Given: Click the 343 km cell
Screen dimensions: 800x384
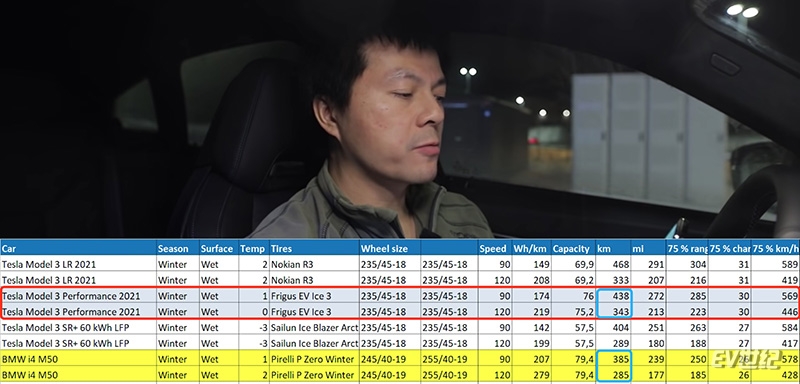Looking at the screenshot, I should tap(615, 311).
